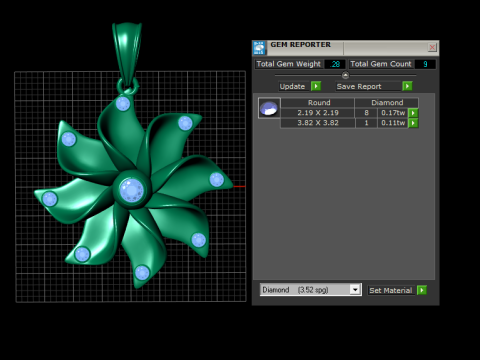Viewport: 480px width, 360px height.
Task: Close the Gem Reporter panel
Action: (x=432, y=47)
